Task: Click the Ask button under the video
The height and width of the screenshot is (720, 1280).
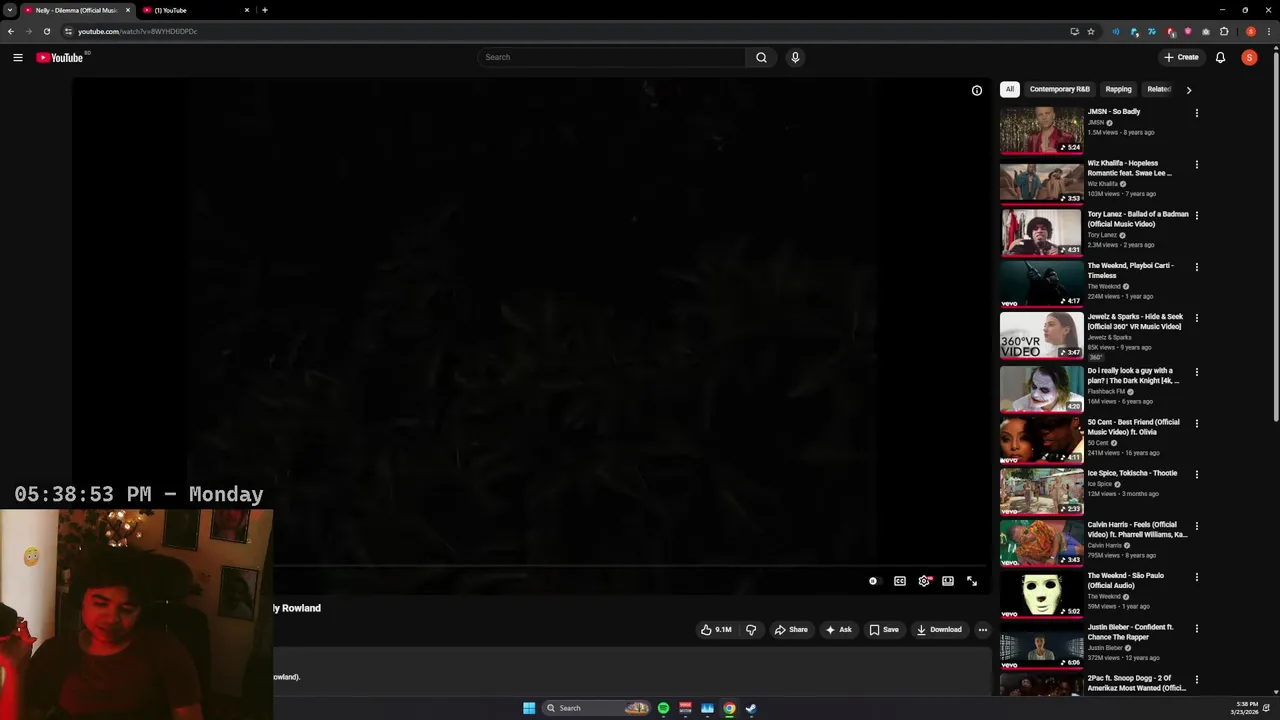Action: click(x=839, y=630)
